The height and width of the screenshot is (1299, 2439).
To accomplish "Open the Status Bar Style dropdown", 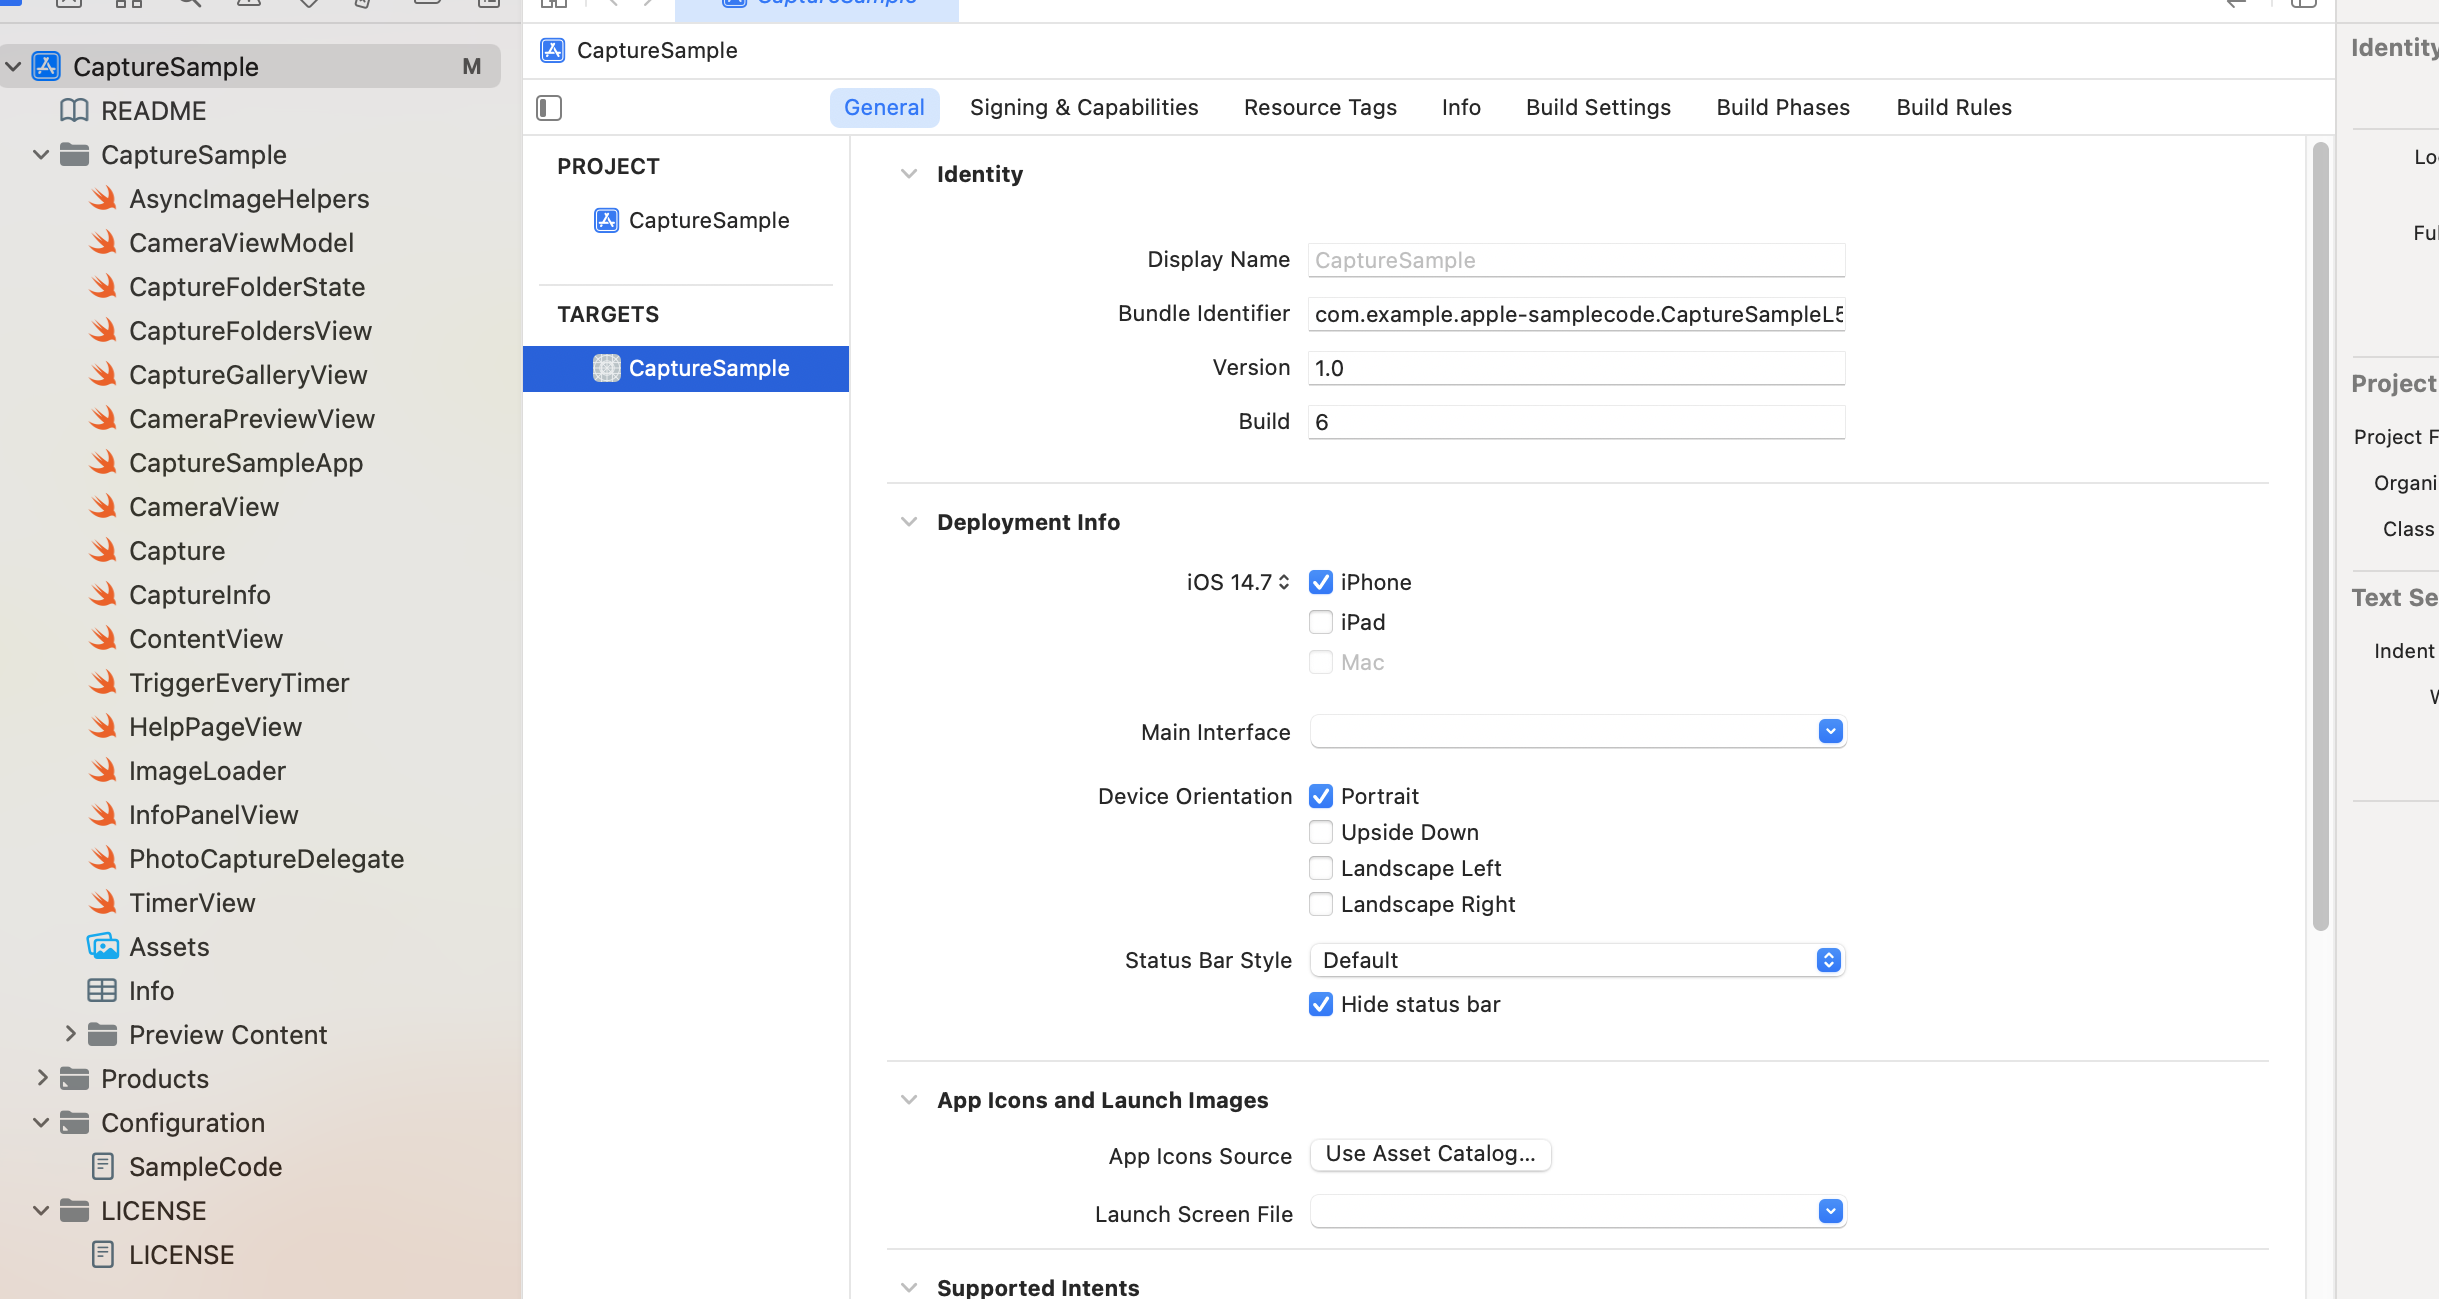I will click(1577, 960).
